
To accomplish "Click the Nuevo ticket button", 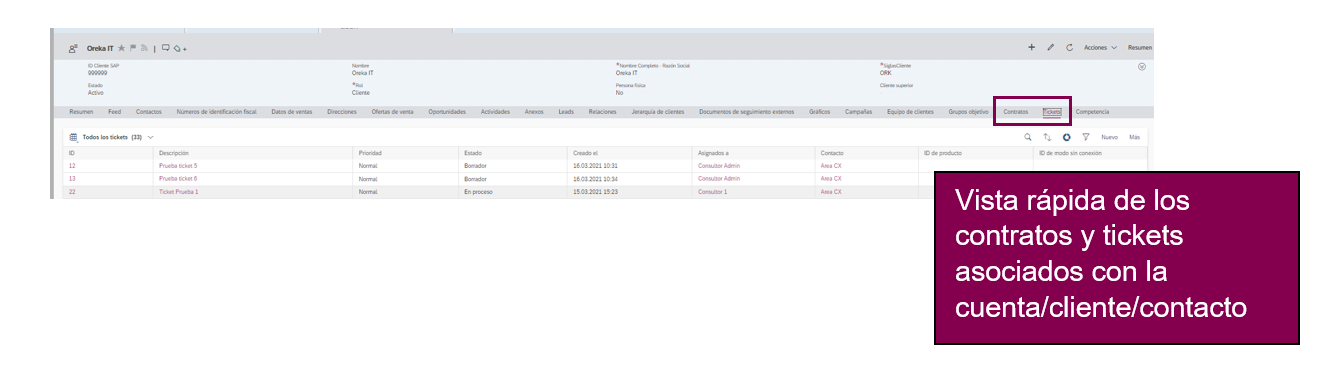I will 1109,137.
